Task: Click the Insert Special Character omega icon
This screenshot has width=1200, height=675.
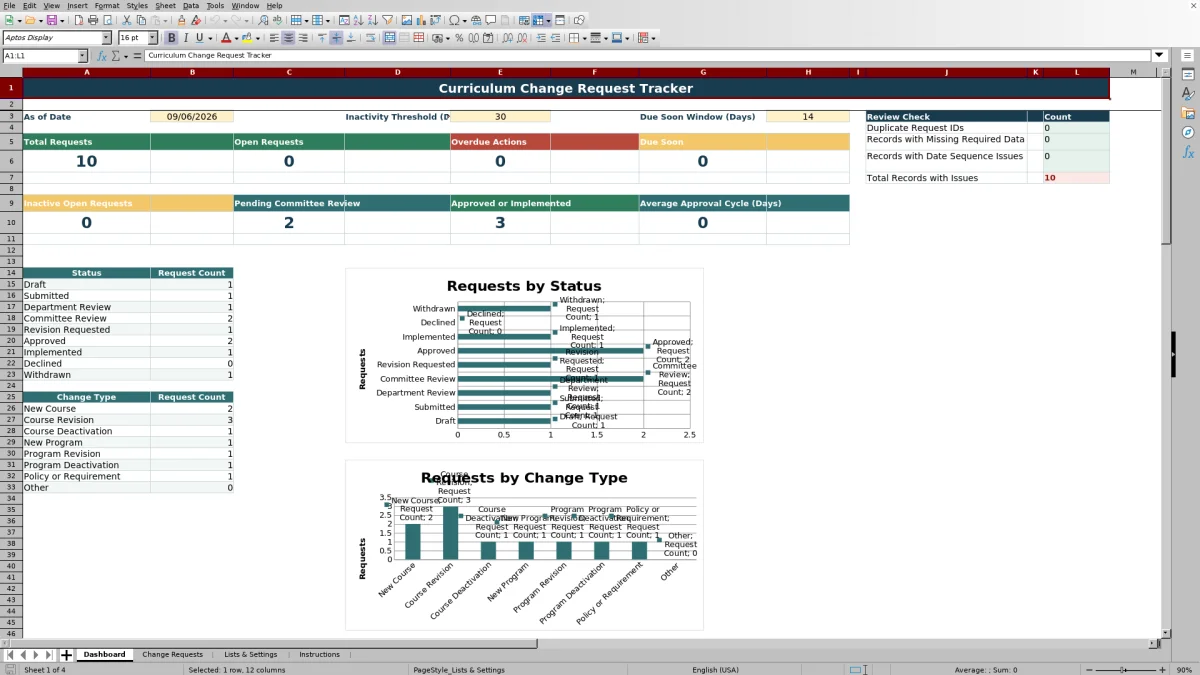Action: click(x=455, y=20)
